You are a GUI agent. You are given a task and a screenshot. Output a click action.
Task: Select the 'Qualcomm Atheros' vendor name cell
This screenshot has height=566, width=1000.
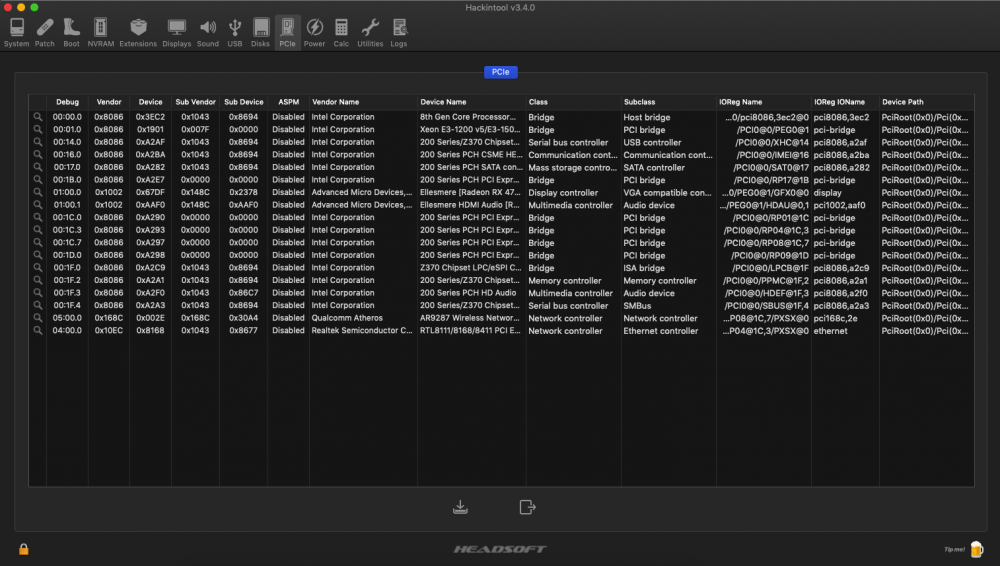point(347,318)
